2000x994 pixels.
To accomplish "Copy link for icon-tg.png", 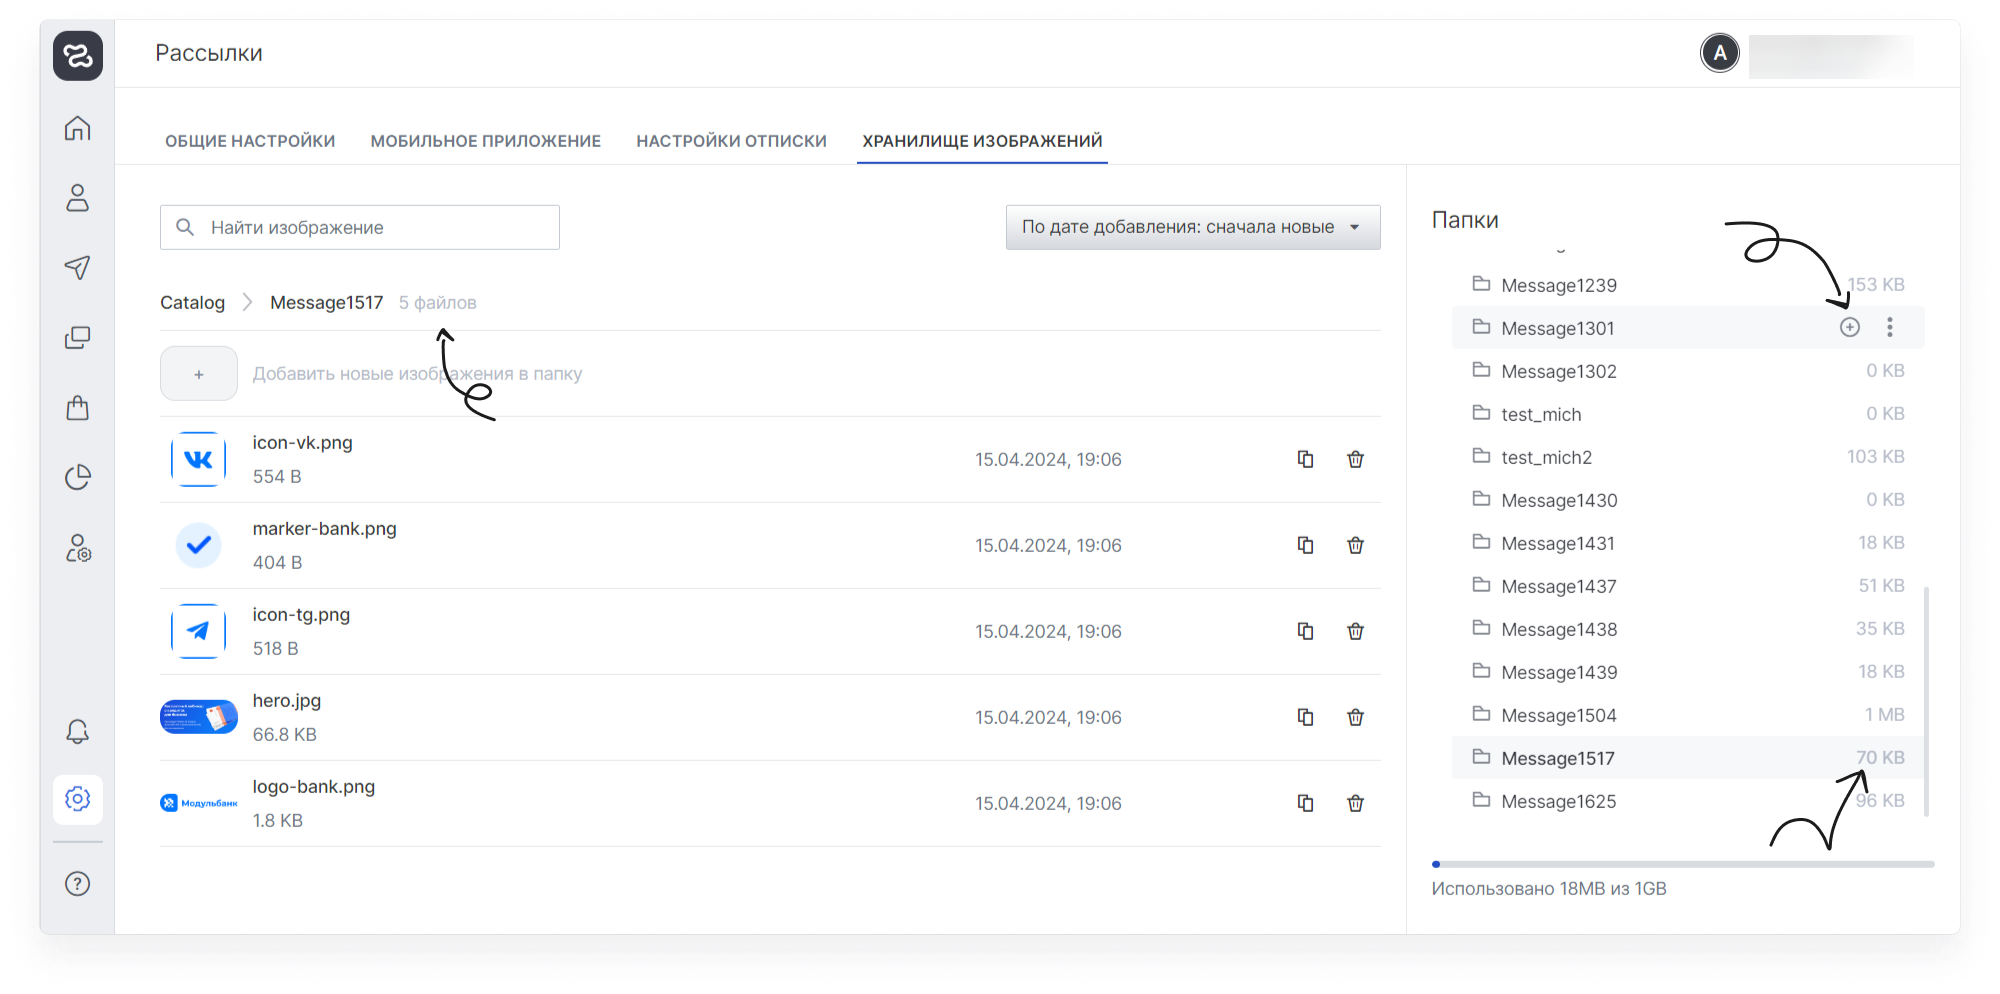I will pos(1305,631).
